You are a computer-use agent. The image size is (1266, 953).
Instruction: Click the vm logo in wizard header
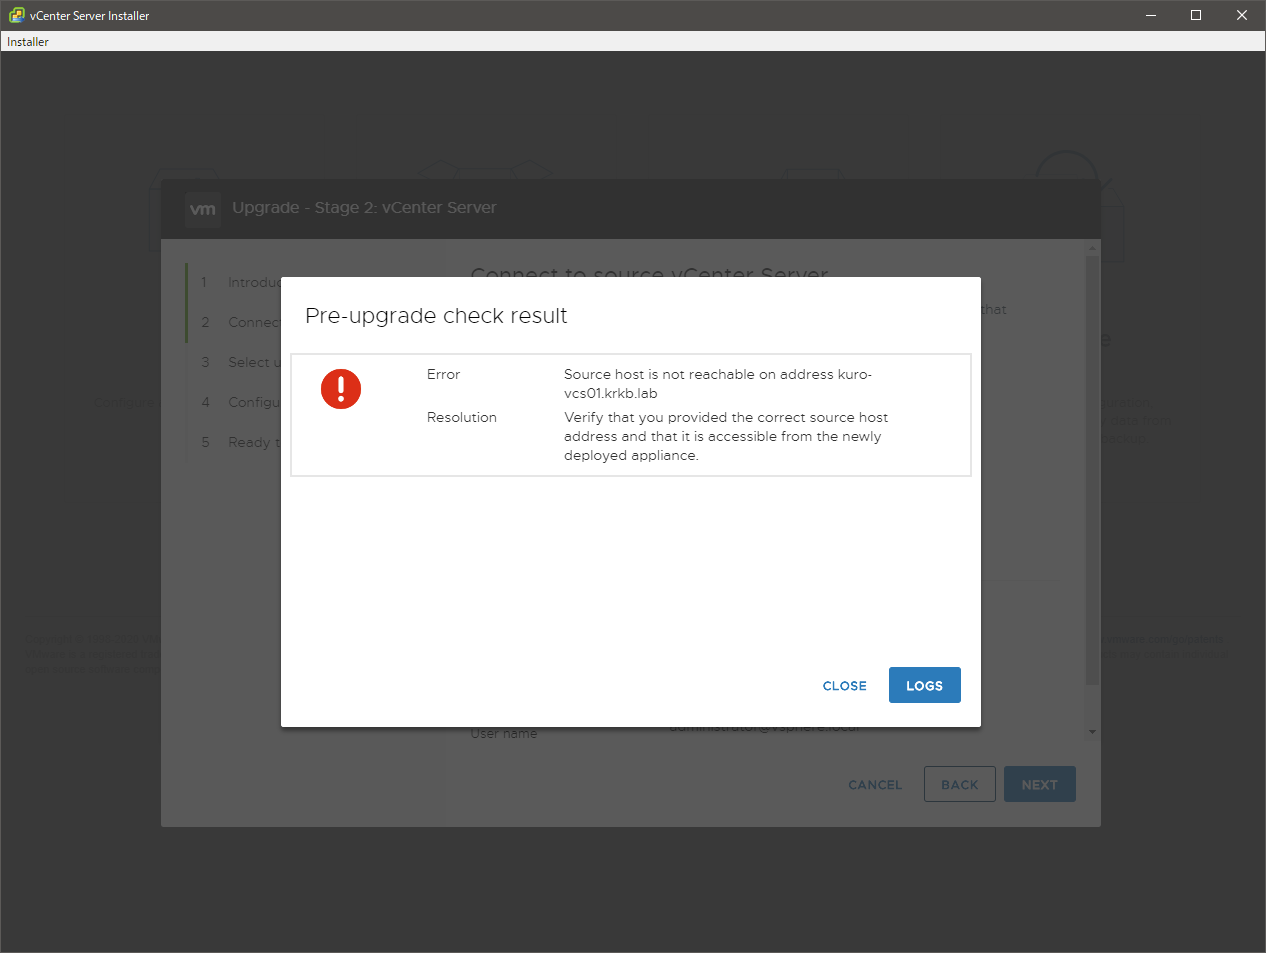[x=203, y=209]
